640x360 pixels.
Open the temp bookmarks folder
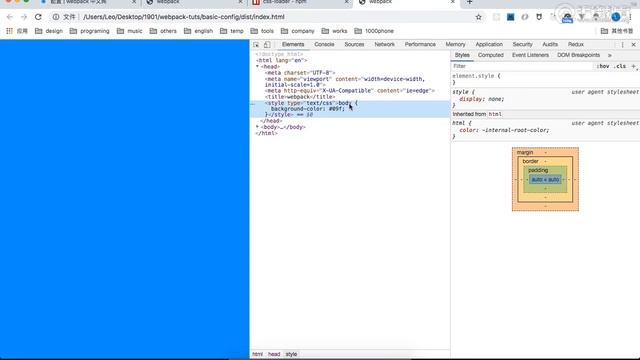[231, 31]
